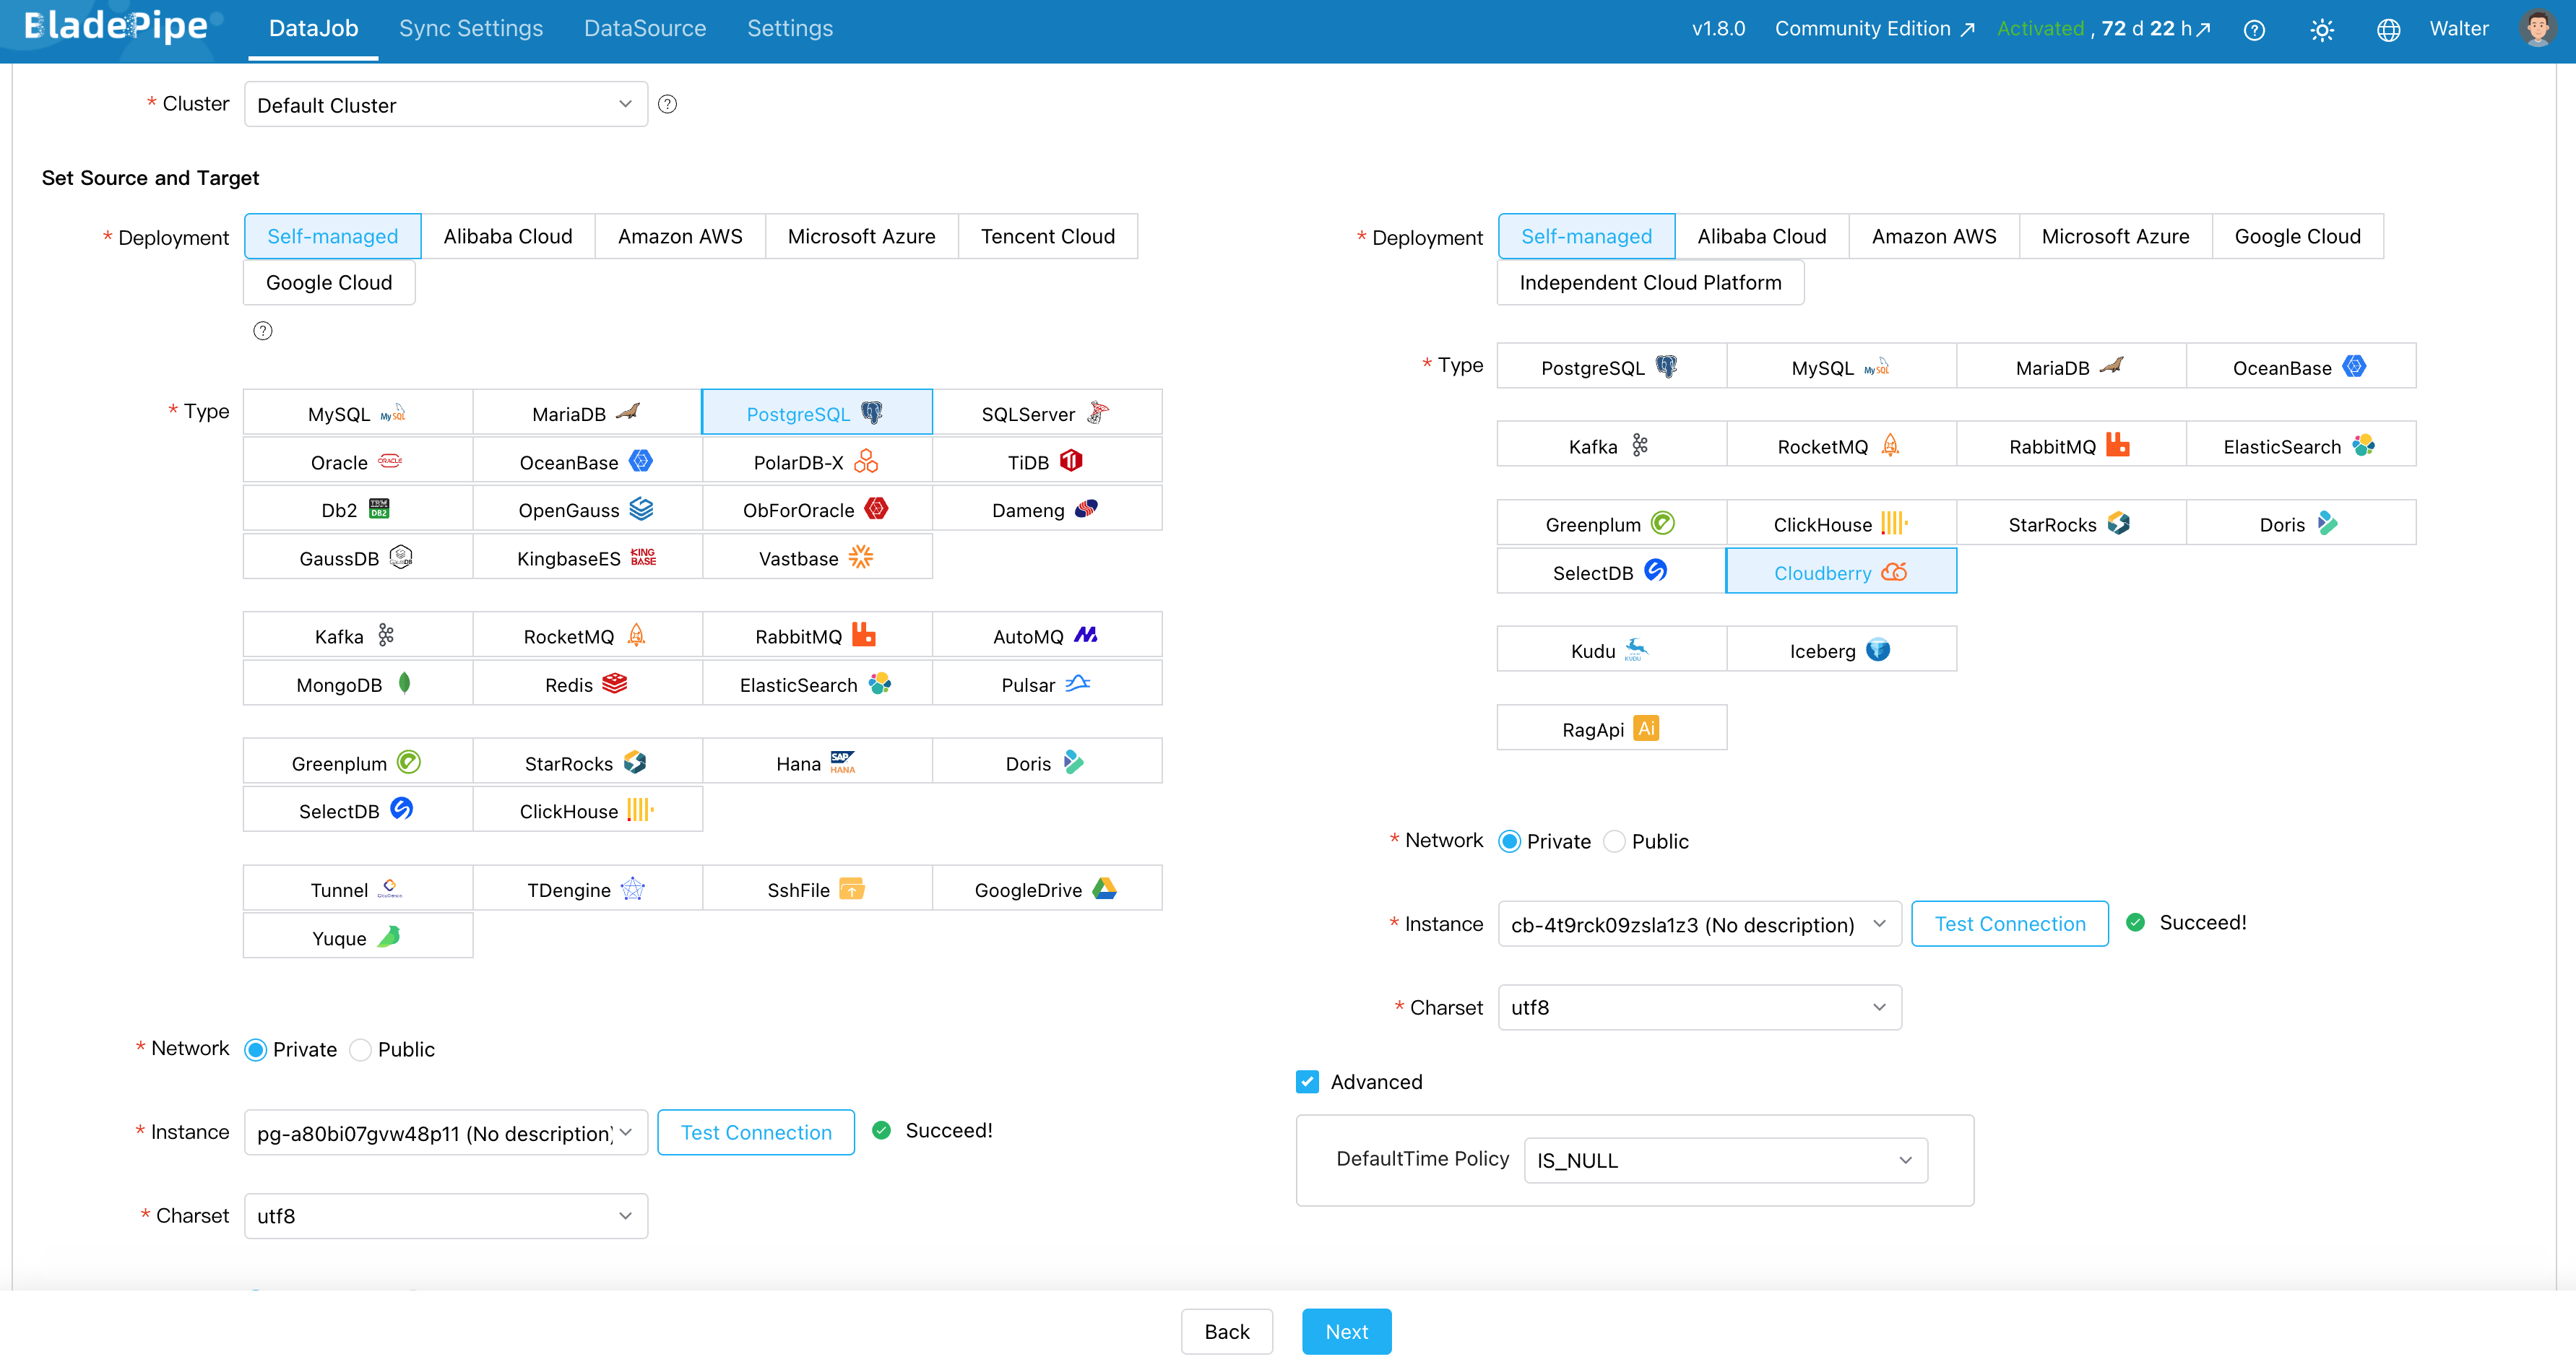Select Oracle as source type
Viewport: 2576px width, 1362px height.
click(358, 461)
